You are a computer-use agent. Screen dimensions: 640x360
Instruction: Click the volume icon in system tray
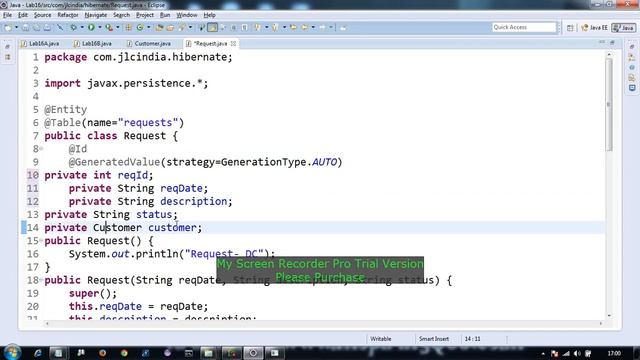[x=577, y=353]
